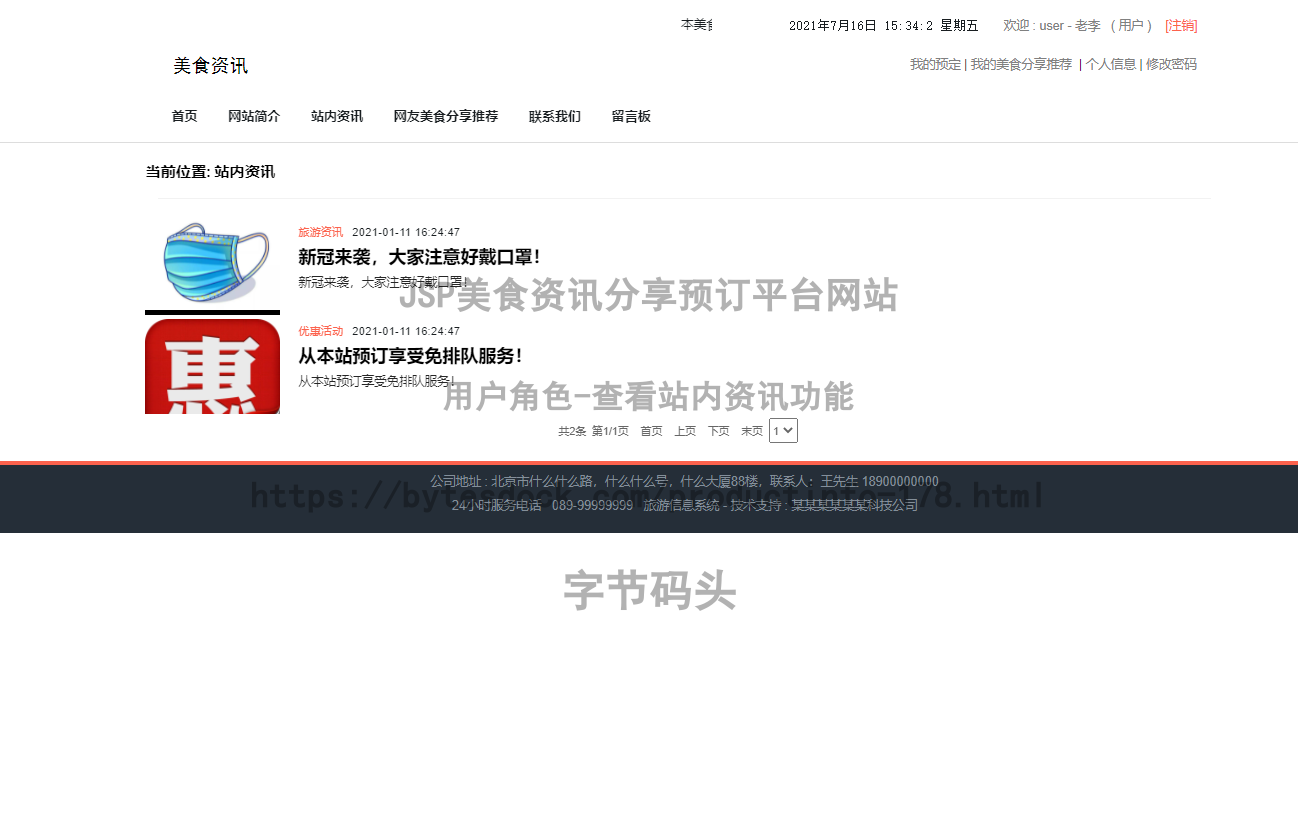
Task: Open 我的预定 page
Action: click(935, 64)
